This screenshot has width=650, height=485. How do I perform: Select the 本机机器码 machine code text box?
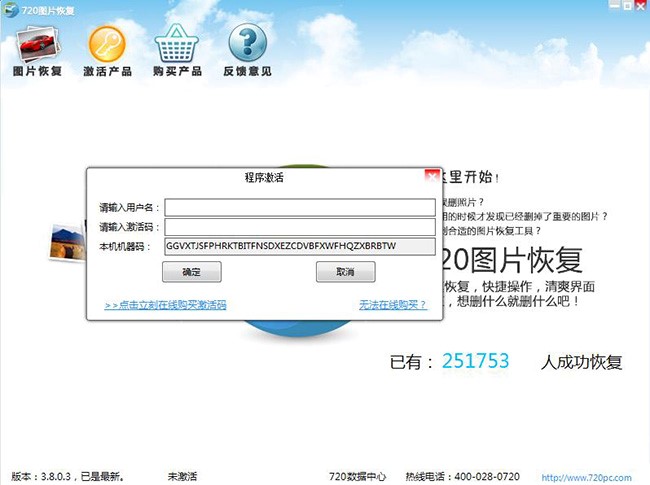(x=300, y=246)
